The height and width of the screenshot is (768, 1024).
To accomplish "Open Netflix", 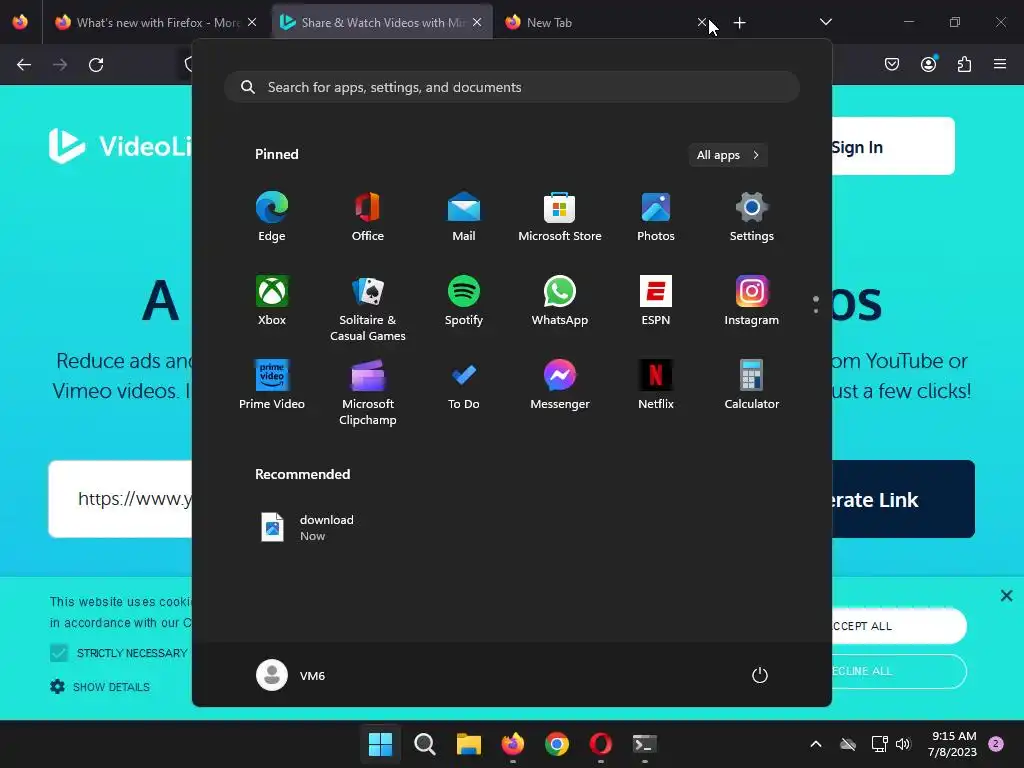I will 656,385.
